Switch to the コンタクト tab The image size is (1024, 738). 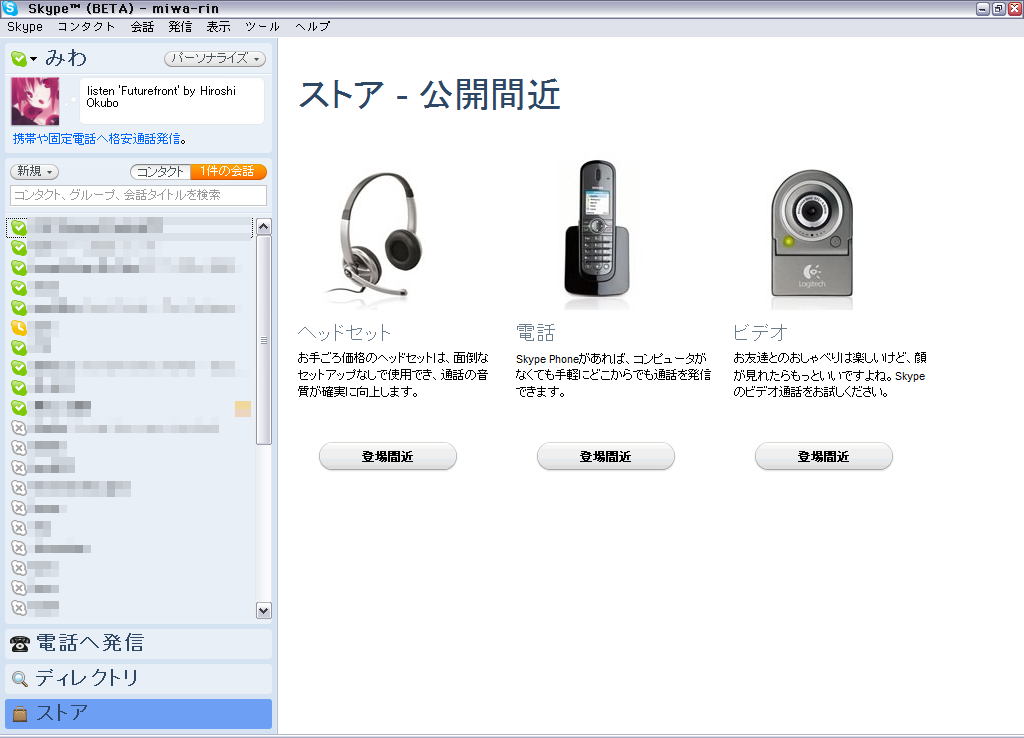click(x=160, y=172)
